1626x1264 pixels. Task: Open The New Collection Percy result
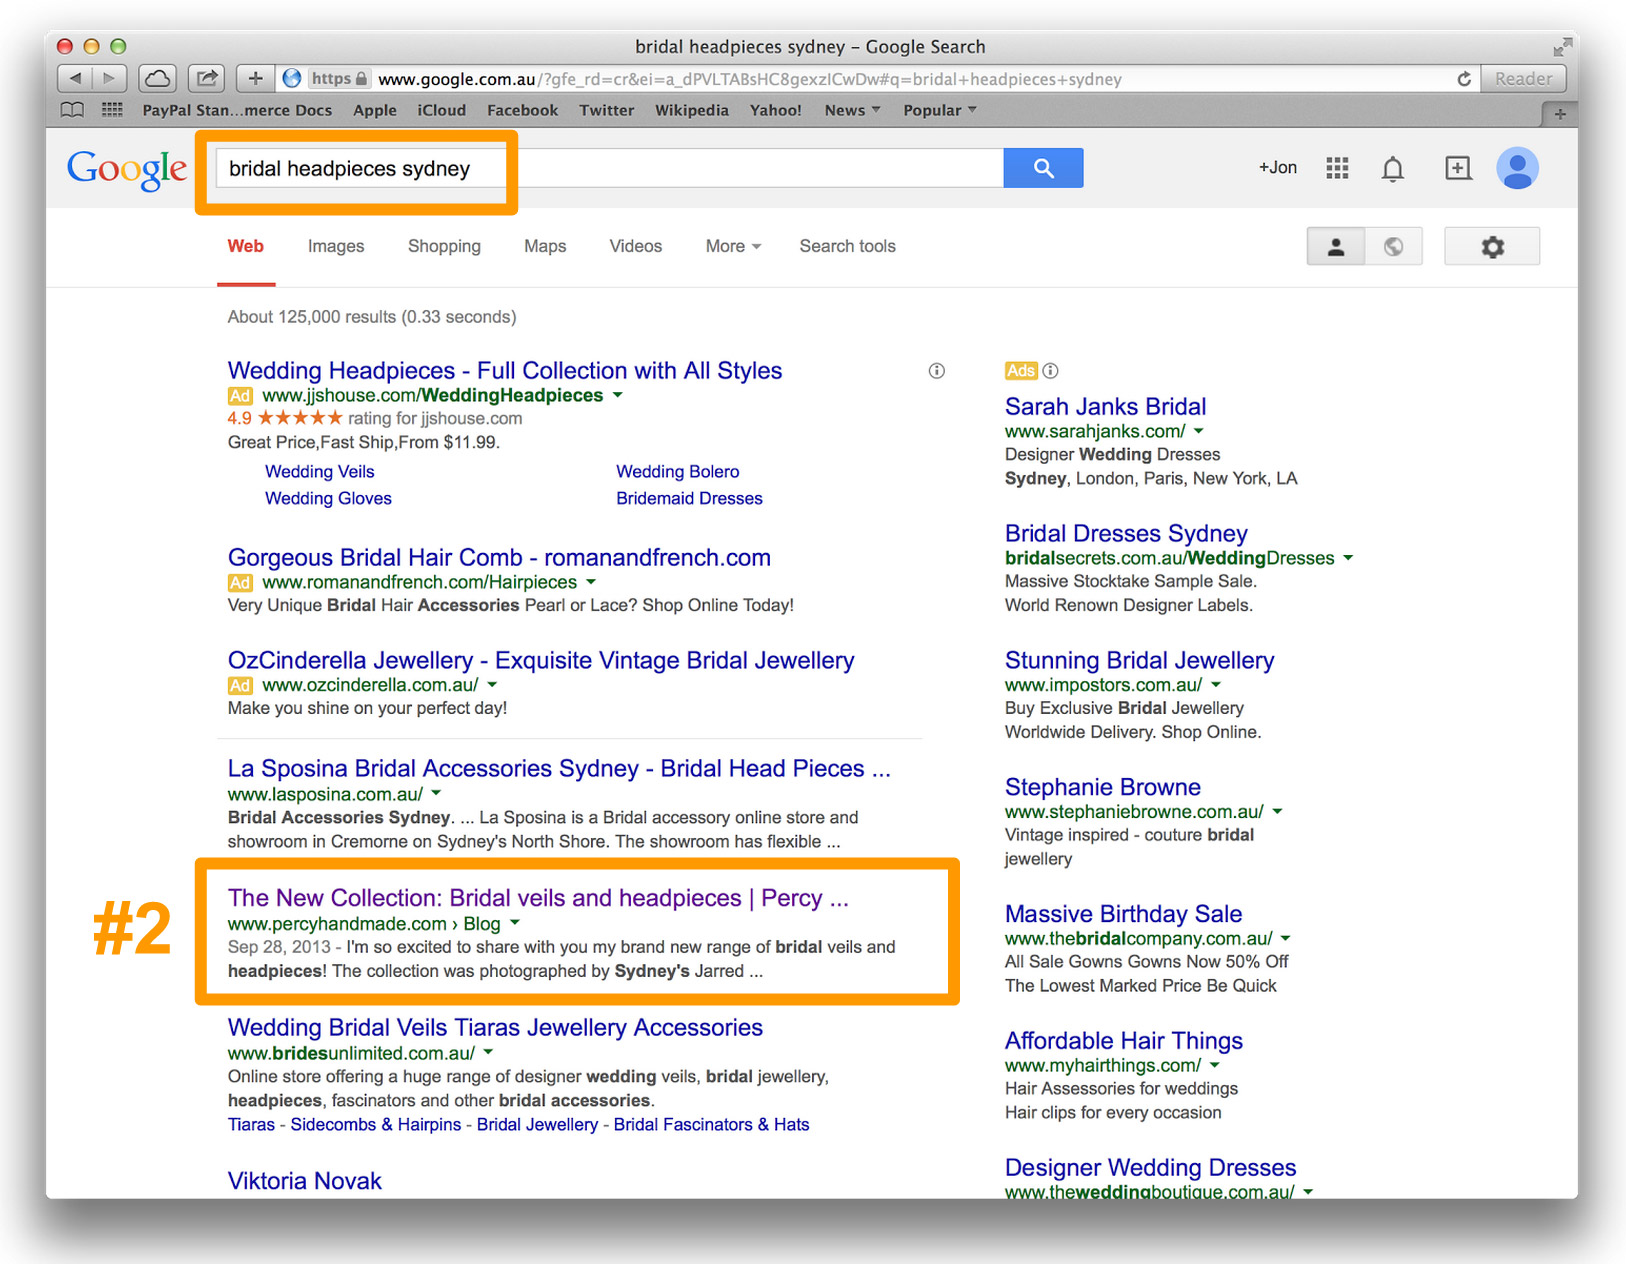coord(538,898)
